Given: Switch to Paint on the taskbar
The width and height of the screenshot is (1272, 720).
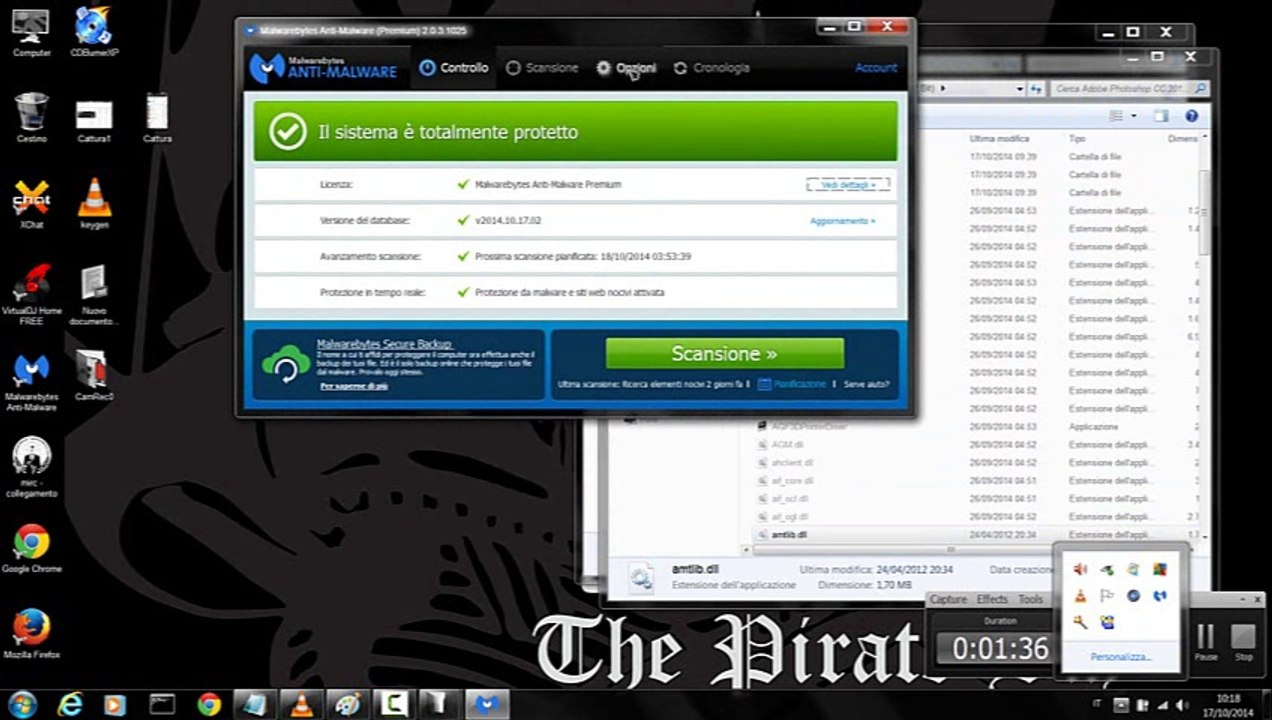Looking at the screenshot, I should [x=347, y=704].
